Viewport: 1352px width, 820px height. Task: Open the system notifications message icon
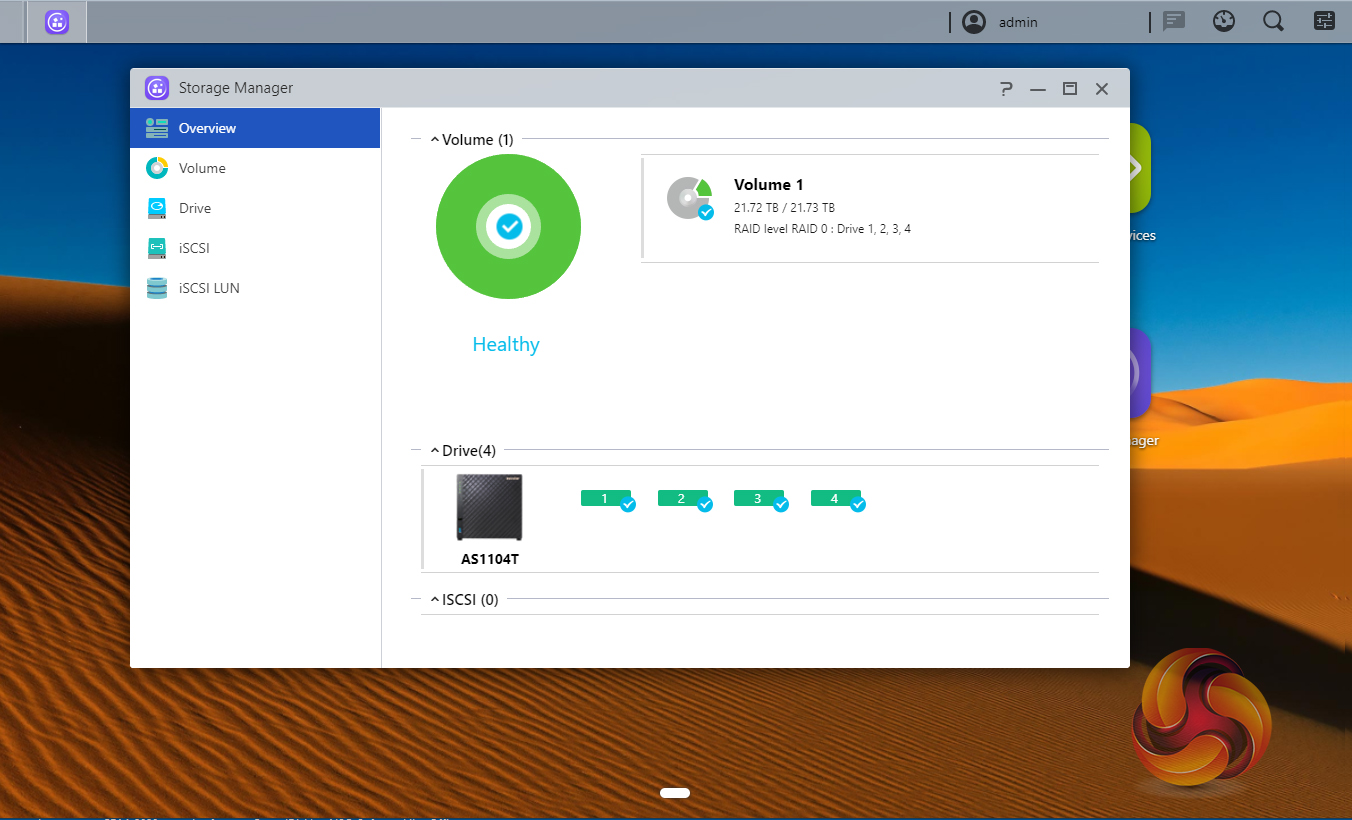[1174, 21]
